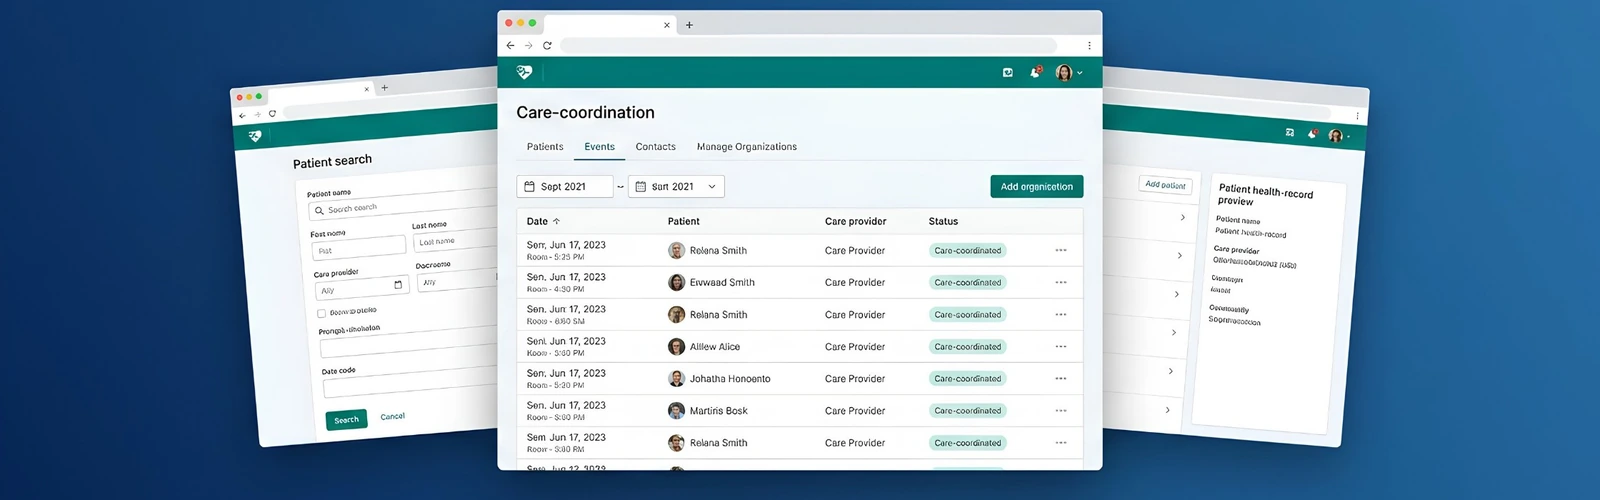Screen dimensions: 1600x500
Task: Open notifications bell in the Care-coordination header
Action: click(x=1035, y=72)
